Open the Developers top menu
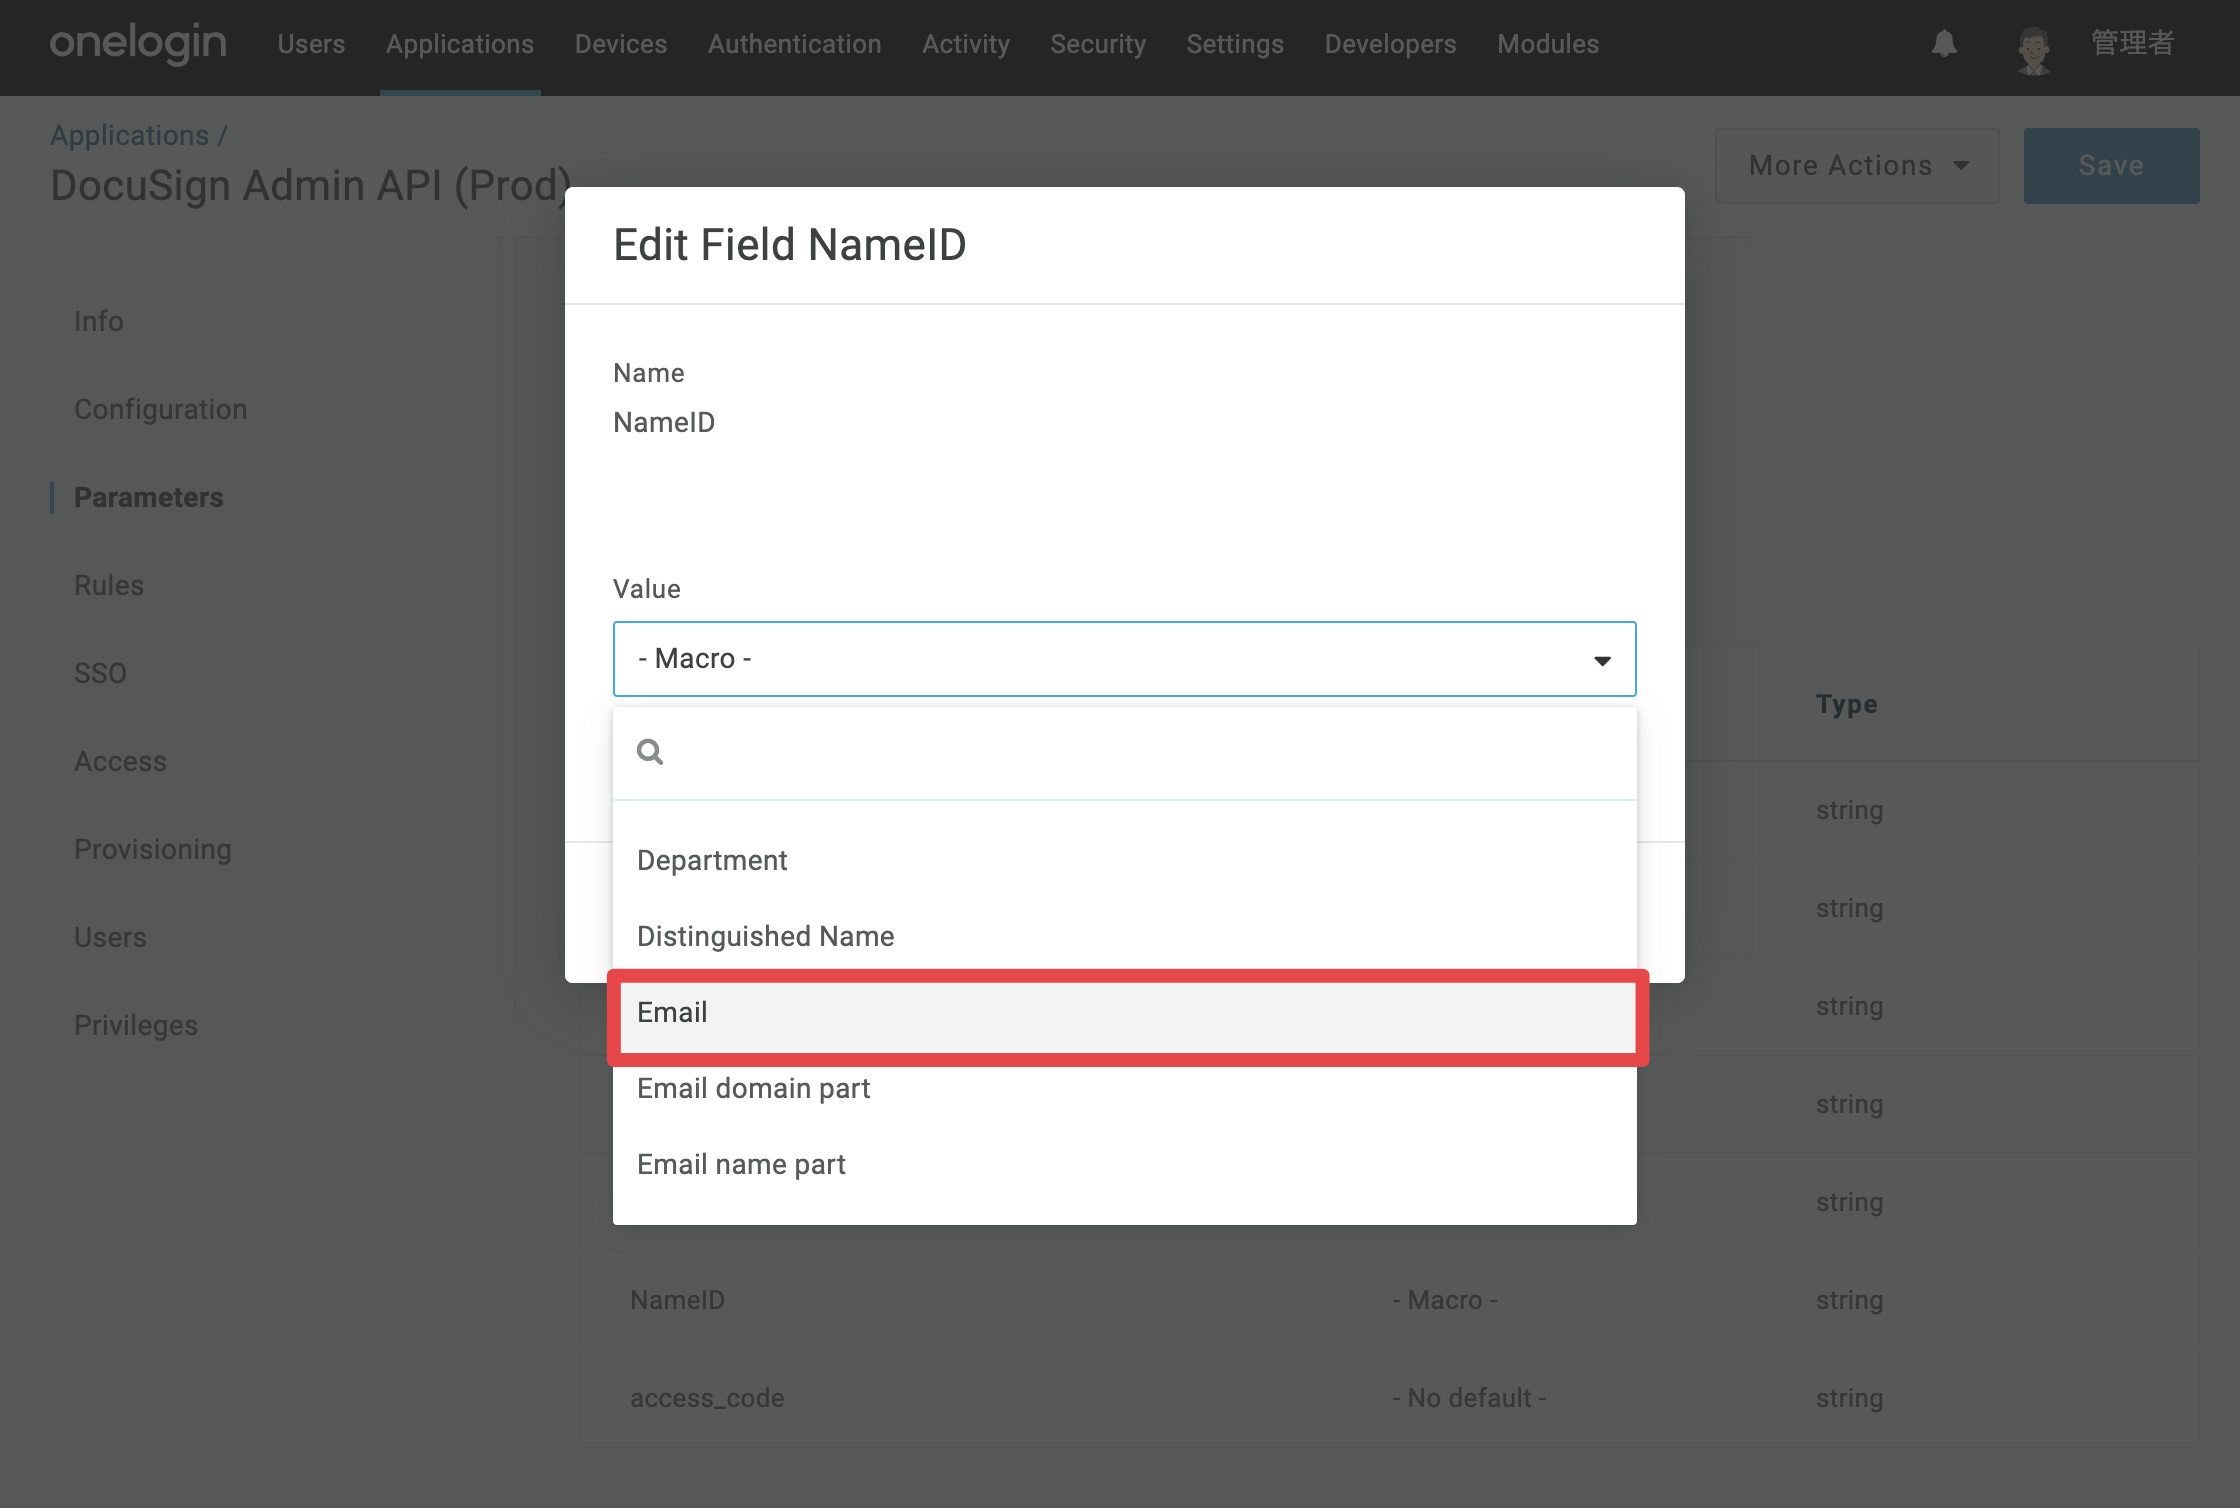Screen dimensions: 2240x1508 [x=1390, y=44]
